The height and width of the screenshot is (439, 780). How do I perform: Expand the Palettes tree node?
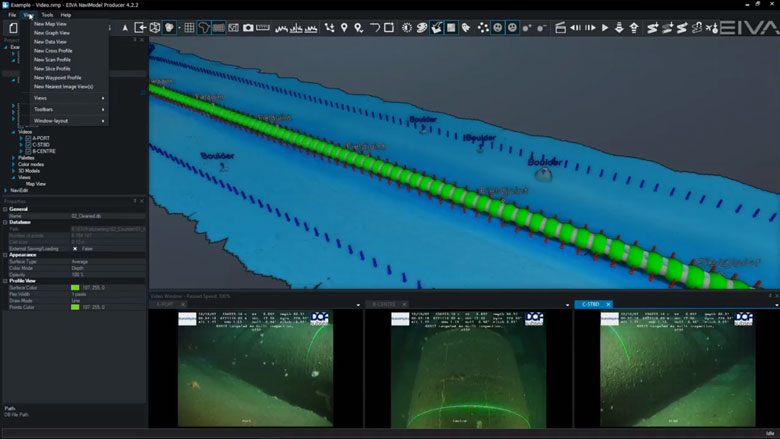click(x=14, y=157)
